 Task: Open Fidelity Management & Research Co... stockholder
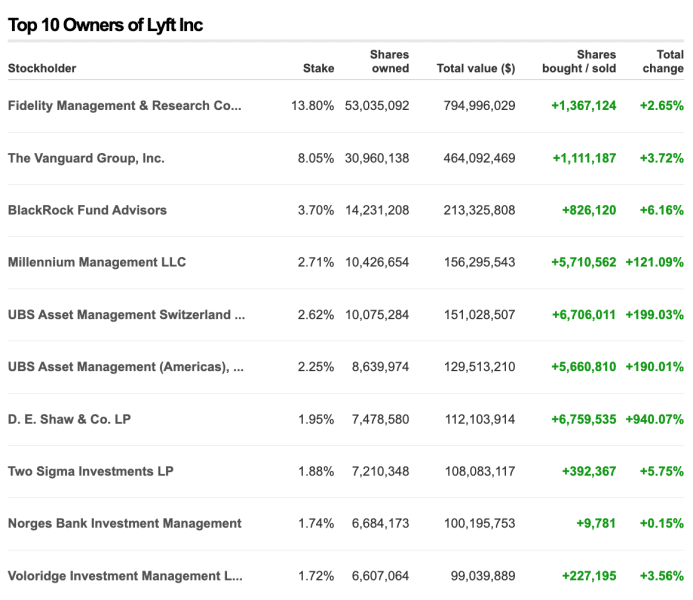pyautogui.click(x=125, y=106)
